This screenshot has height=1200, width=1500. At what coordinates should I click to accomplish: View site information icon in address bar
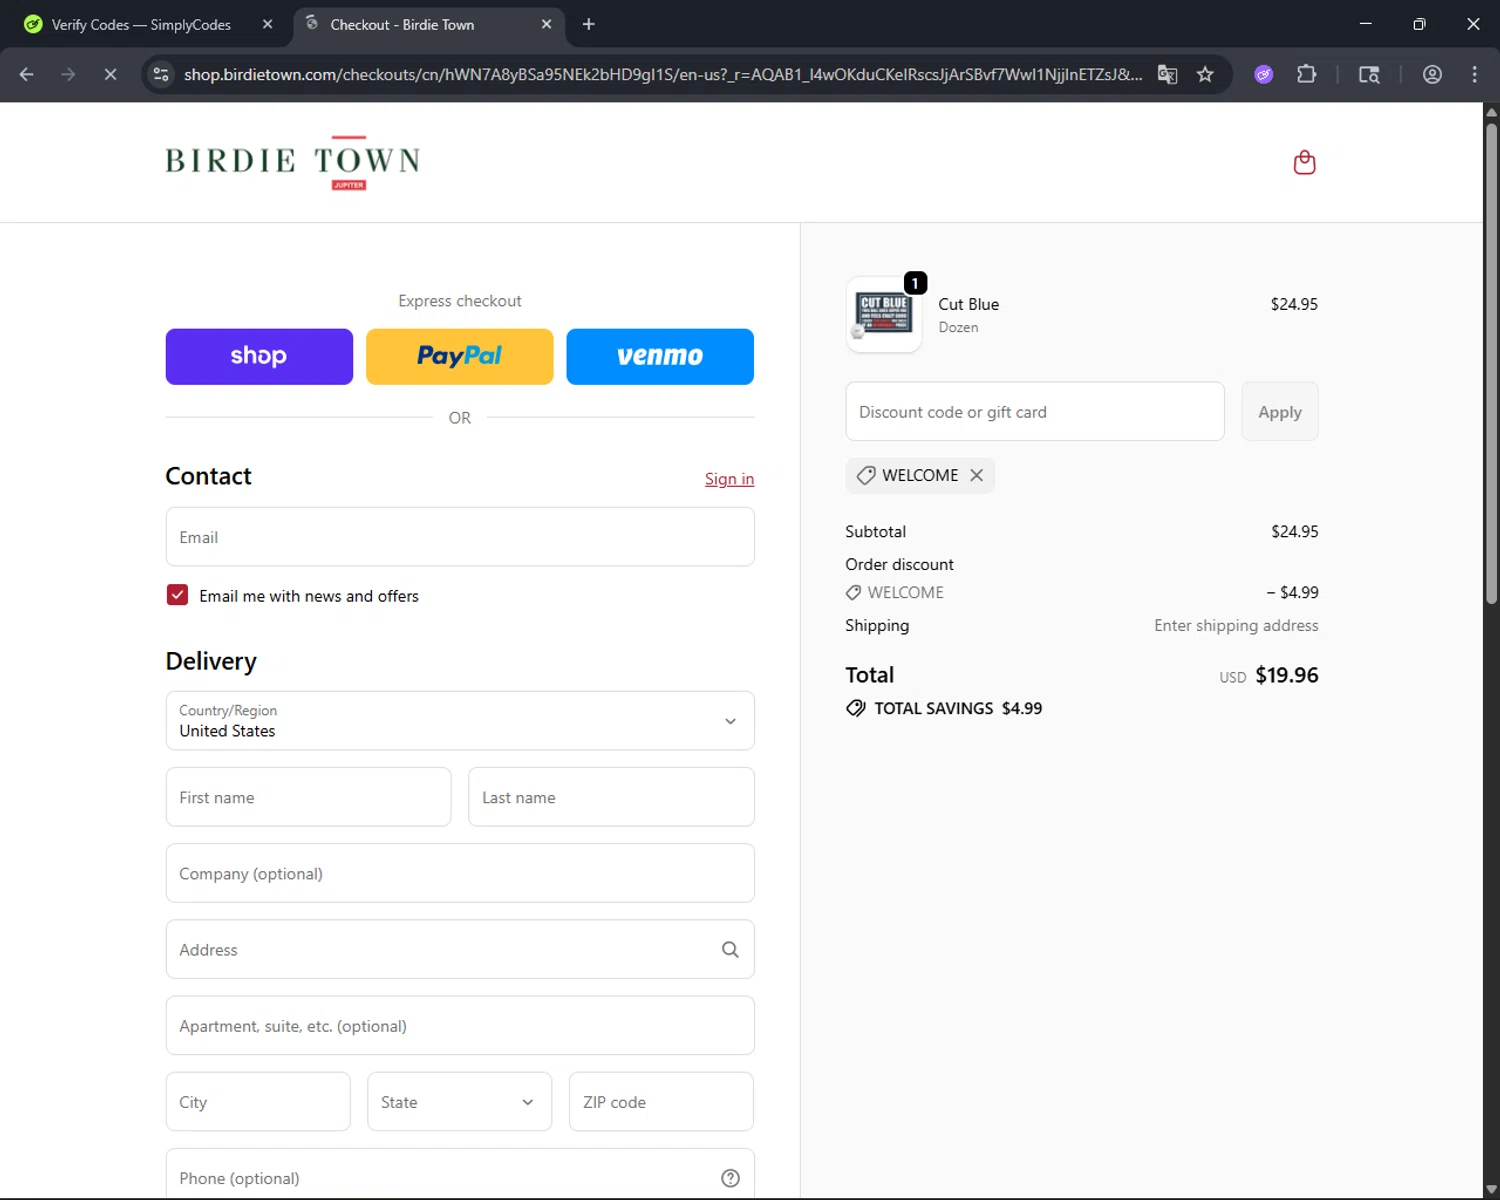coord(161,74)
